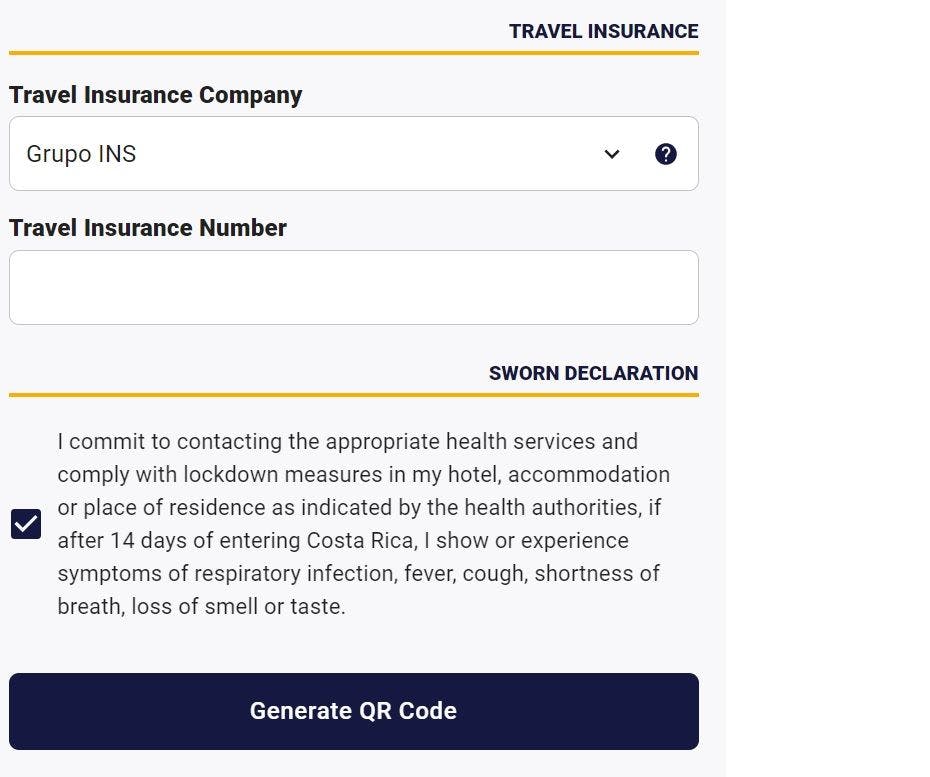Click the Travel Insurance Number label
Image resolution: width=930 pixels, height=777 pixels.
point(148,228)
